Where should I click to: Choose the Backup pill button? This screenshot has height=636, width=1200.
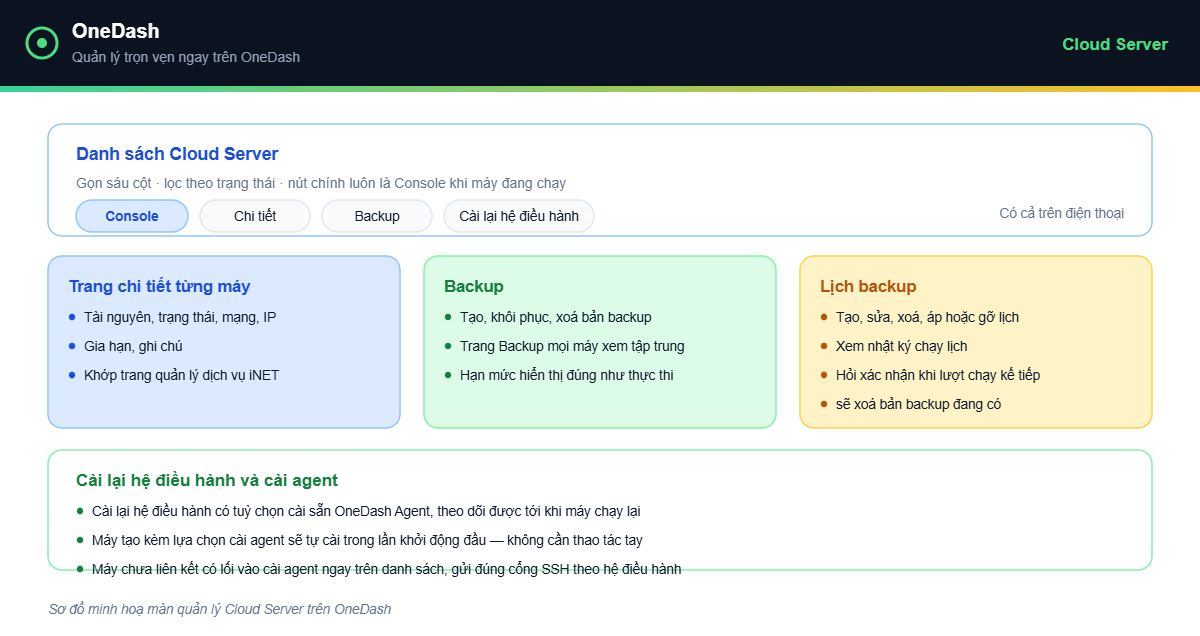click(377, 216)
